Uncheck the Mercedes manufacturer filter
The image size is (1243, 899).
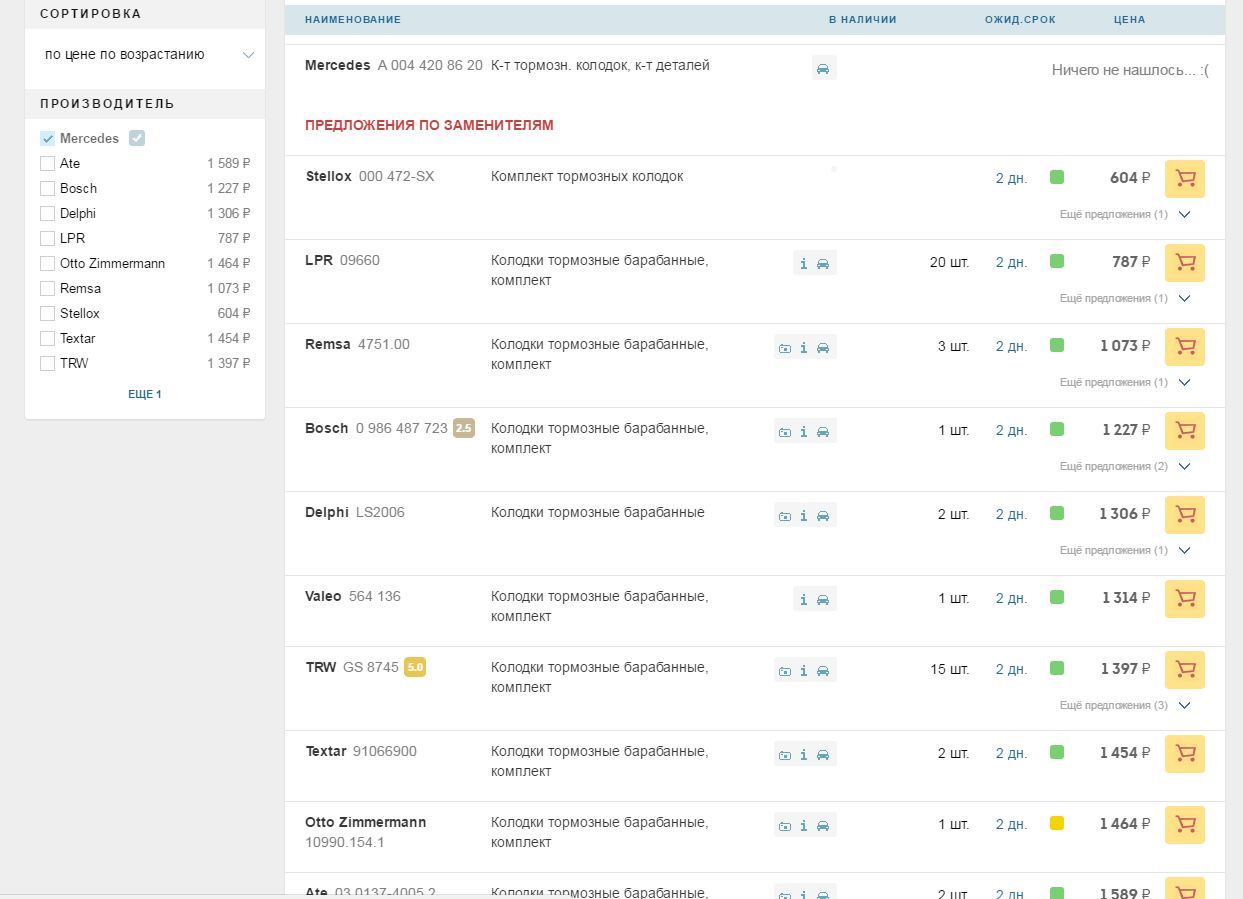(x=47, y=139)
